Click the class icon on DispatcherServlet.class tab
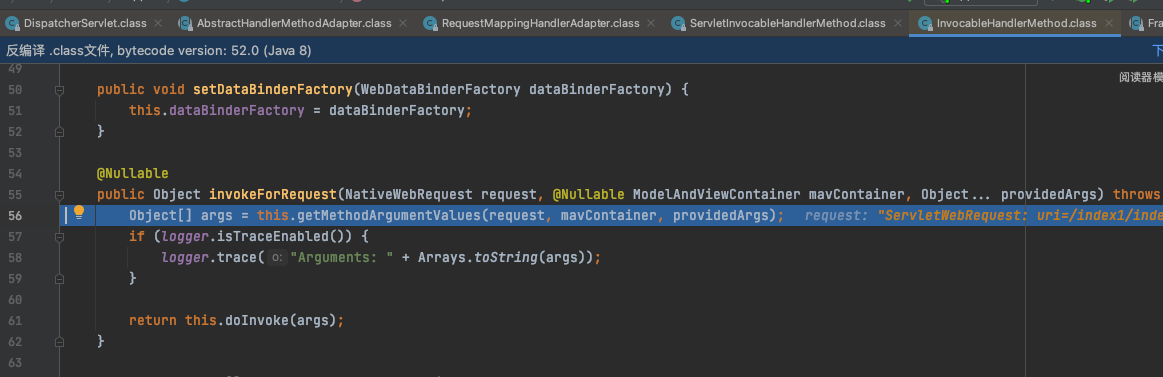1163x377 pixels. click(x=12, y=23)
